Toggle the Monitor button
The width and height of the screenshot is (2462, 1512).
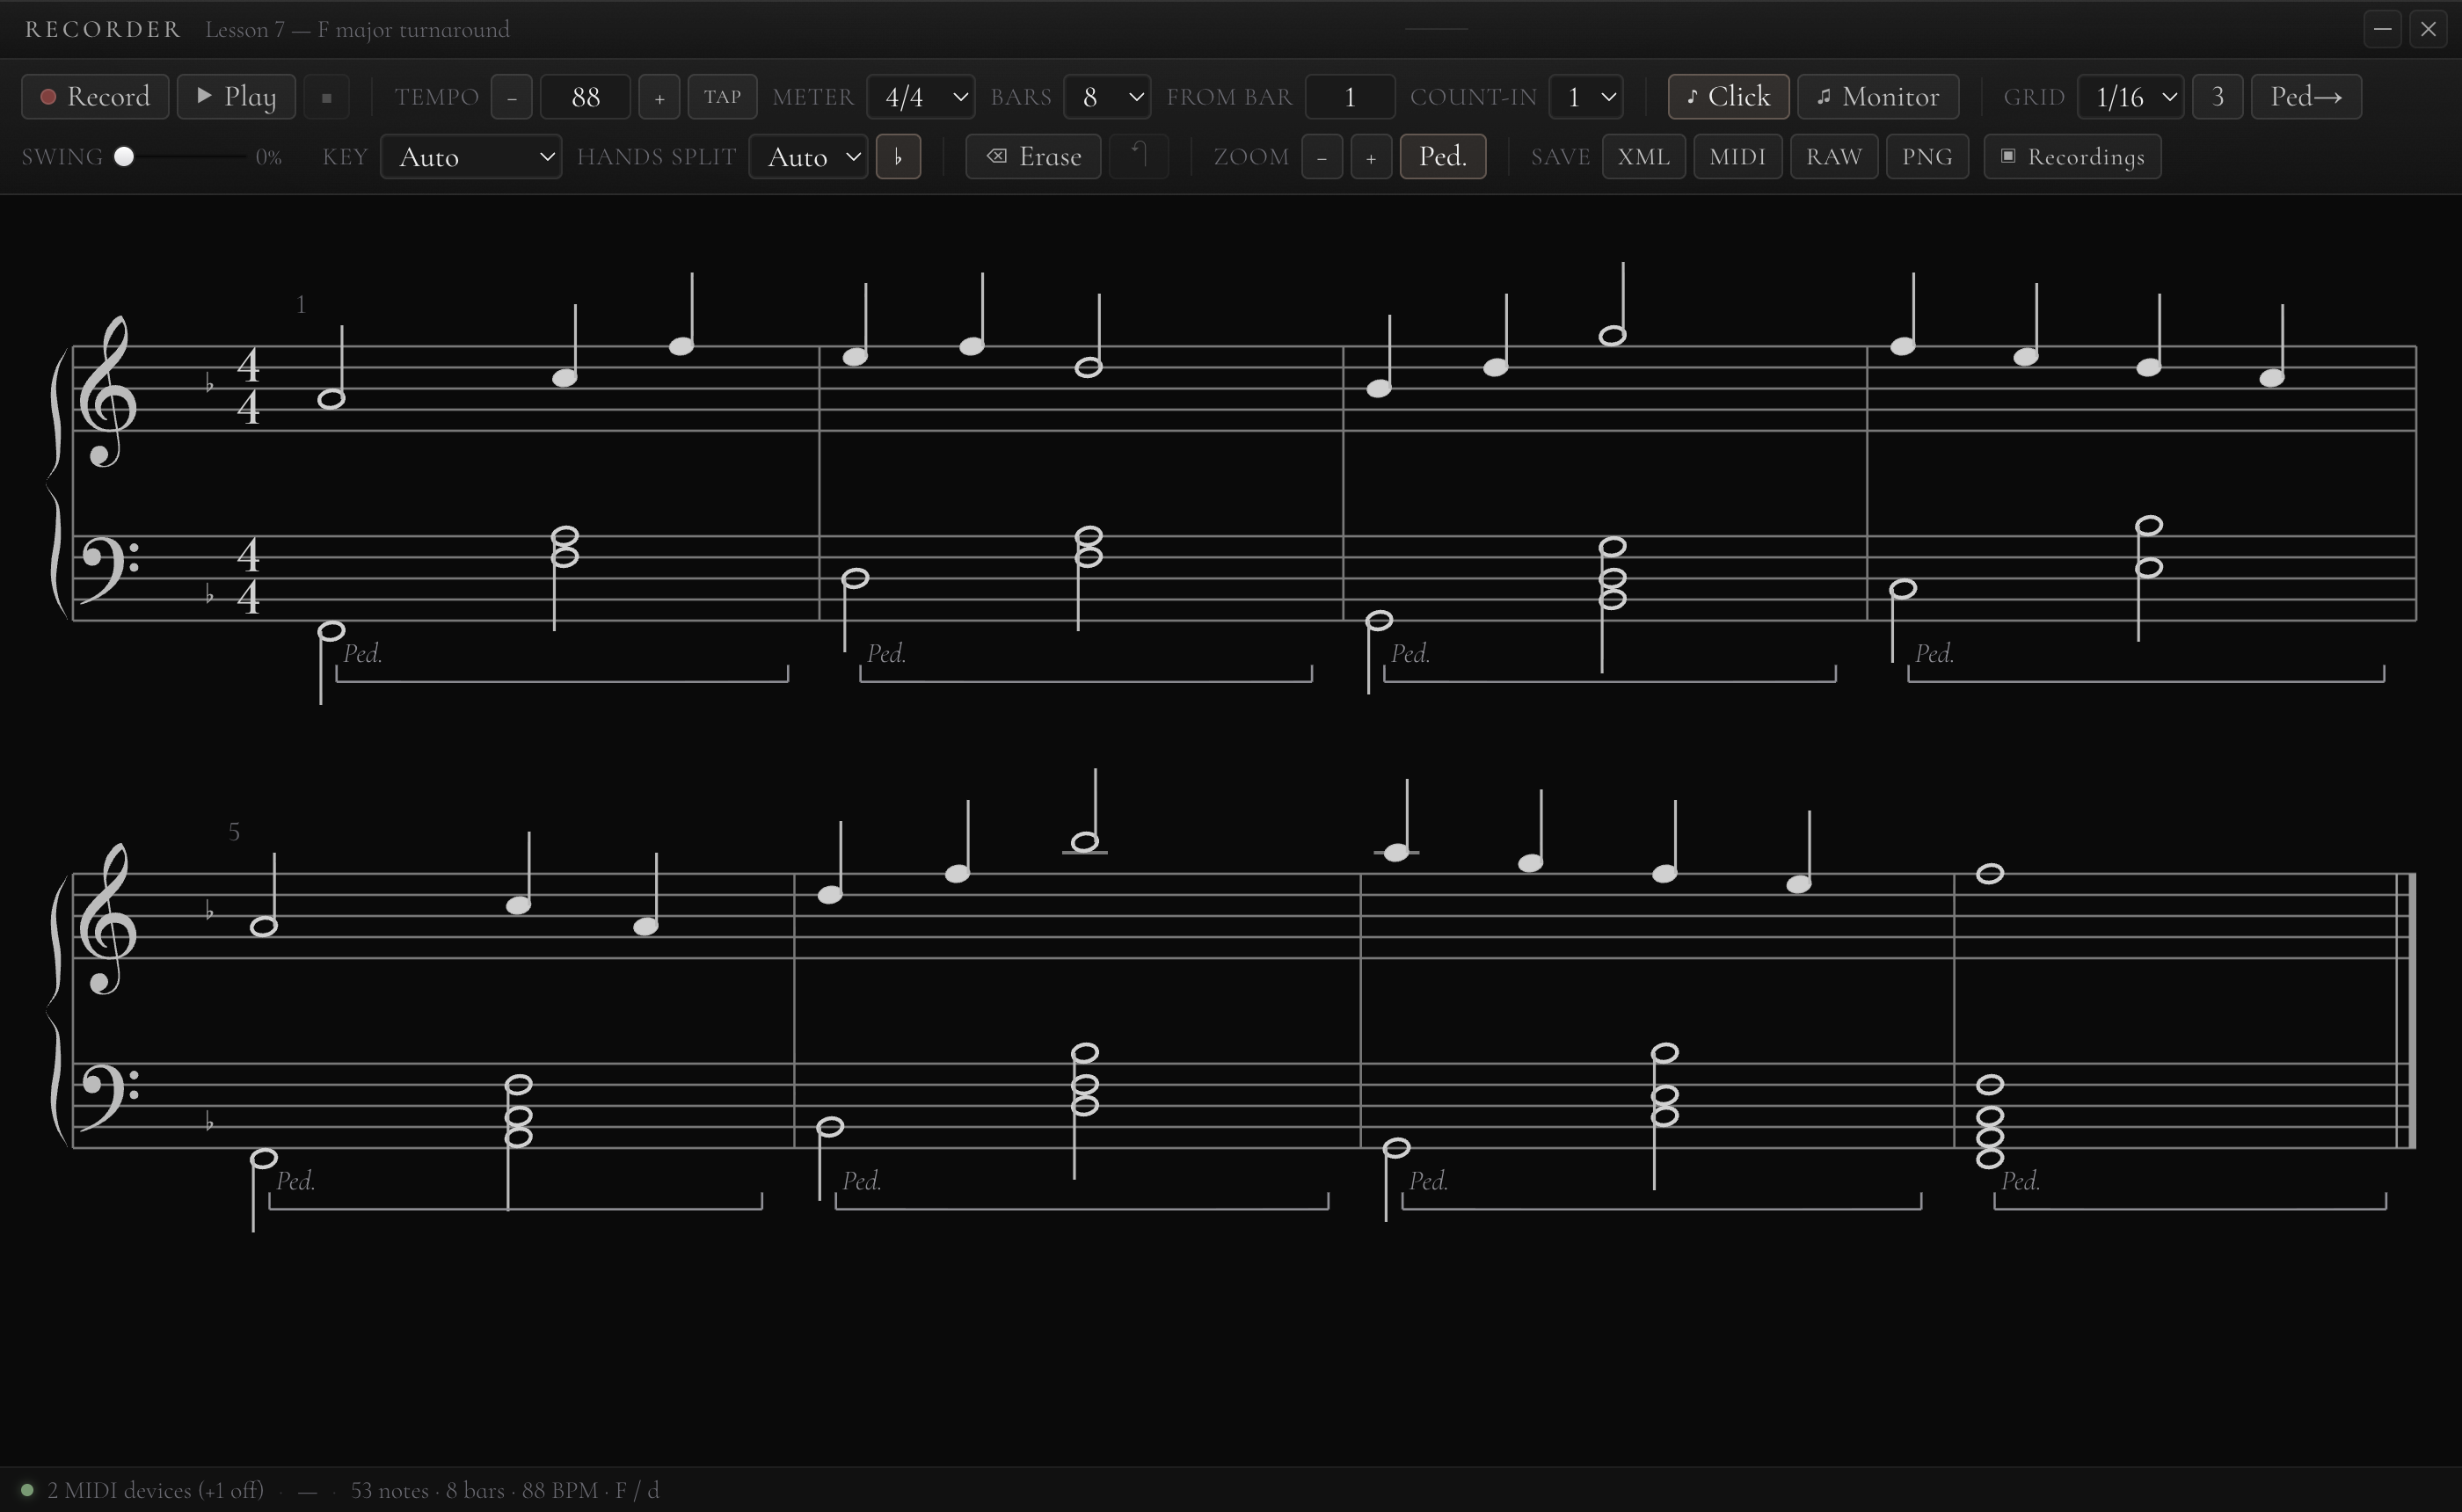pos(1878,97)
